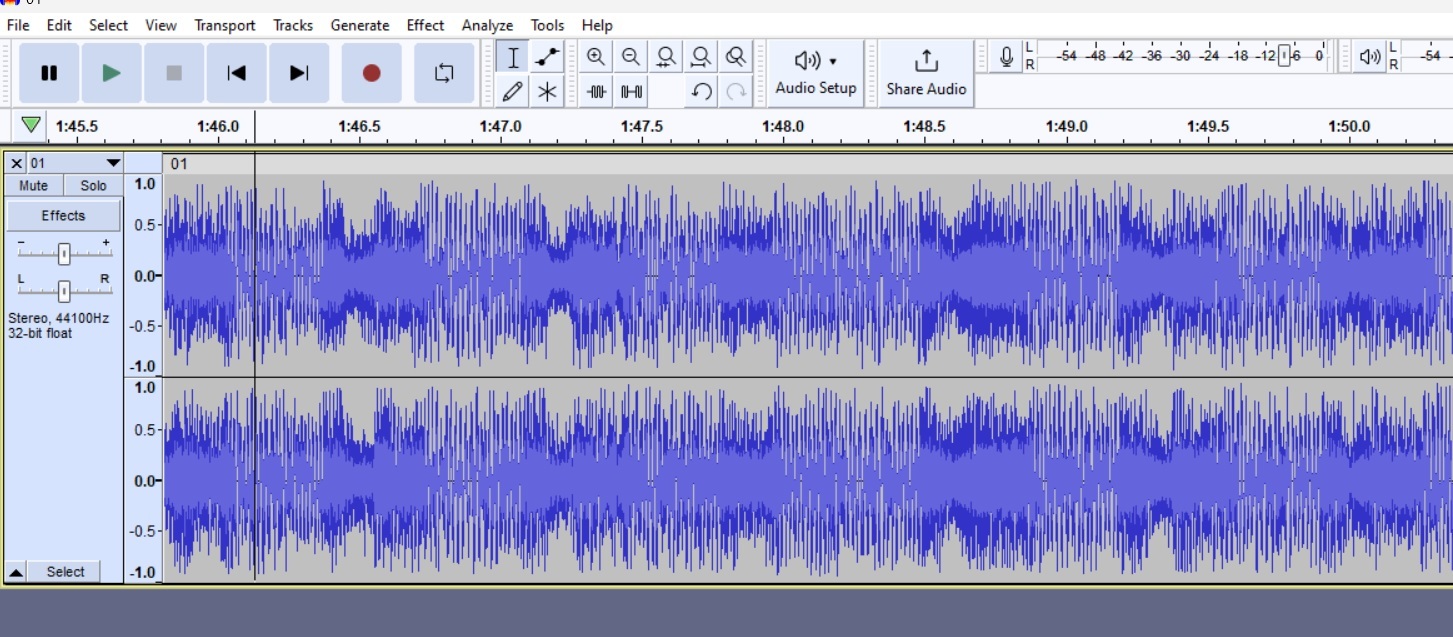
Task: Fit selection to width zoom icon
Action: click(666, 57)
